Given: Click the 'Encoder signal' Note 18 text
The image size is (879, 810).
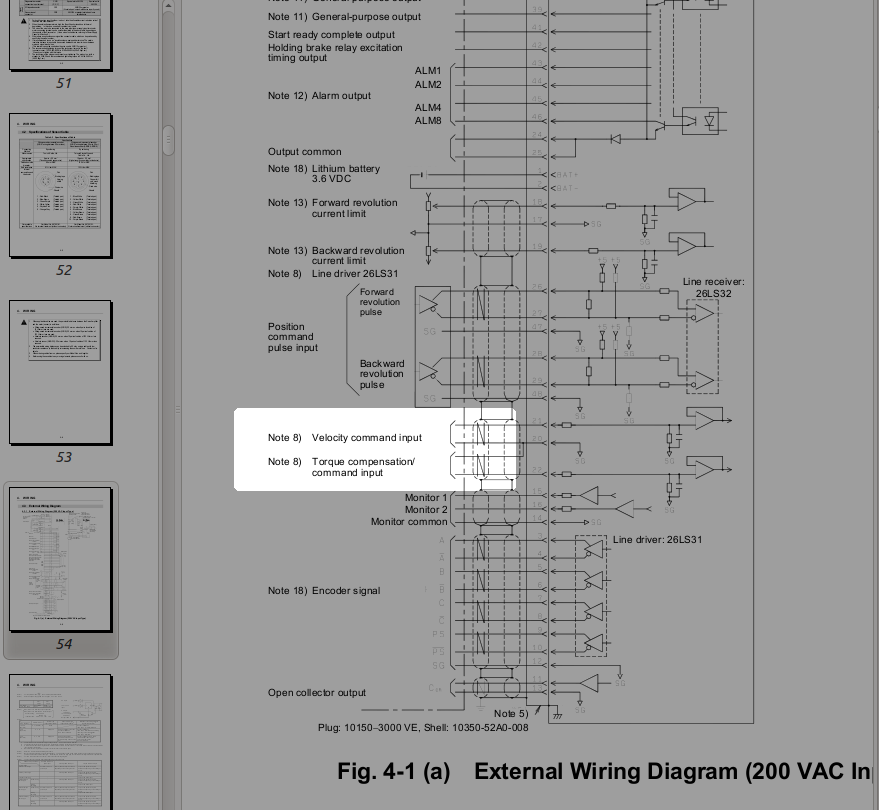Looking at the screenshot, I should [x=346, y=591].
